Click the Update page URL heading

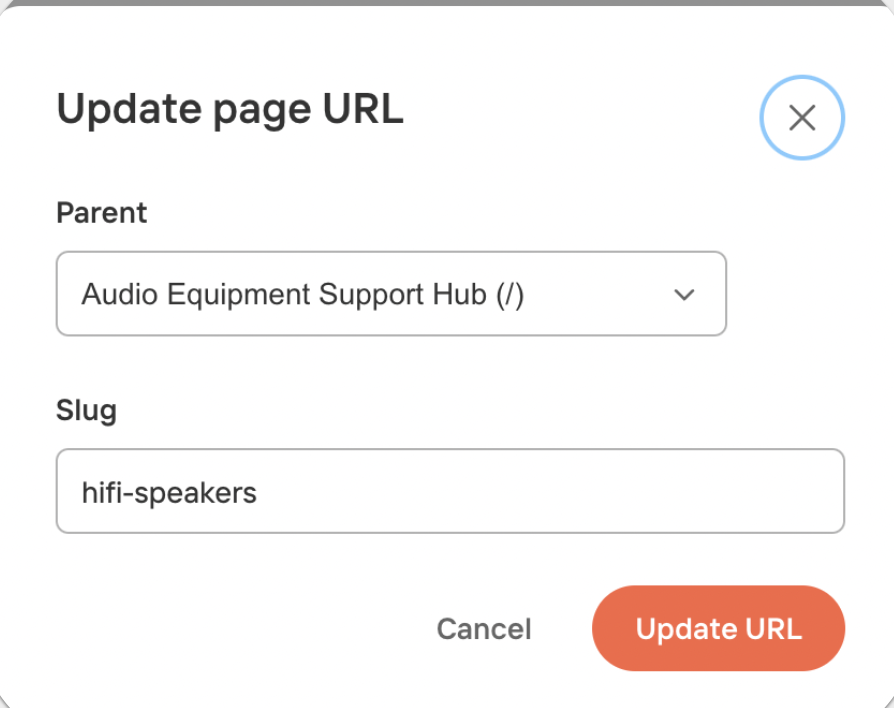click(x=230, y=109)
